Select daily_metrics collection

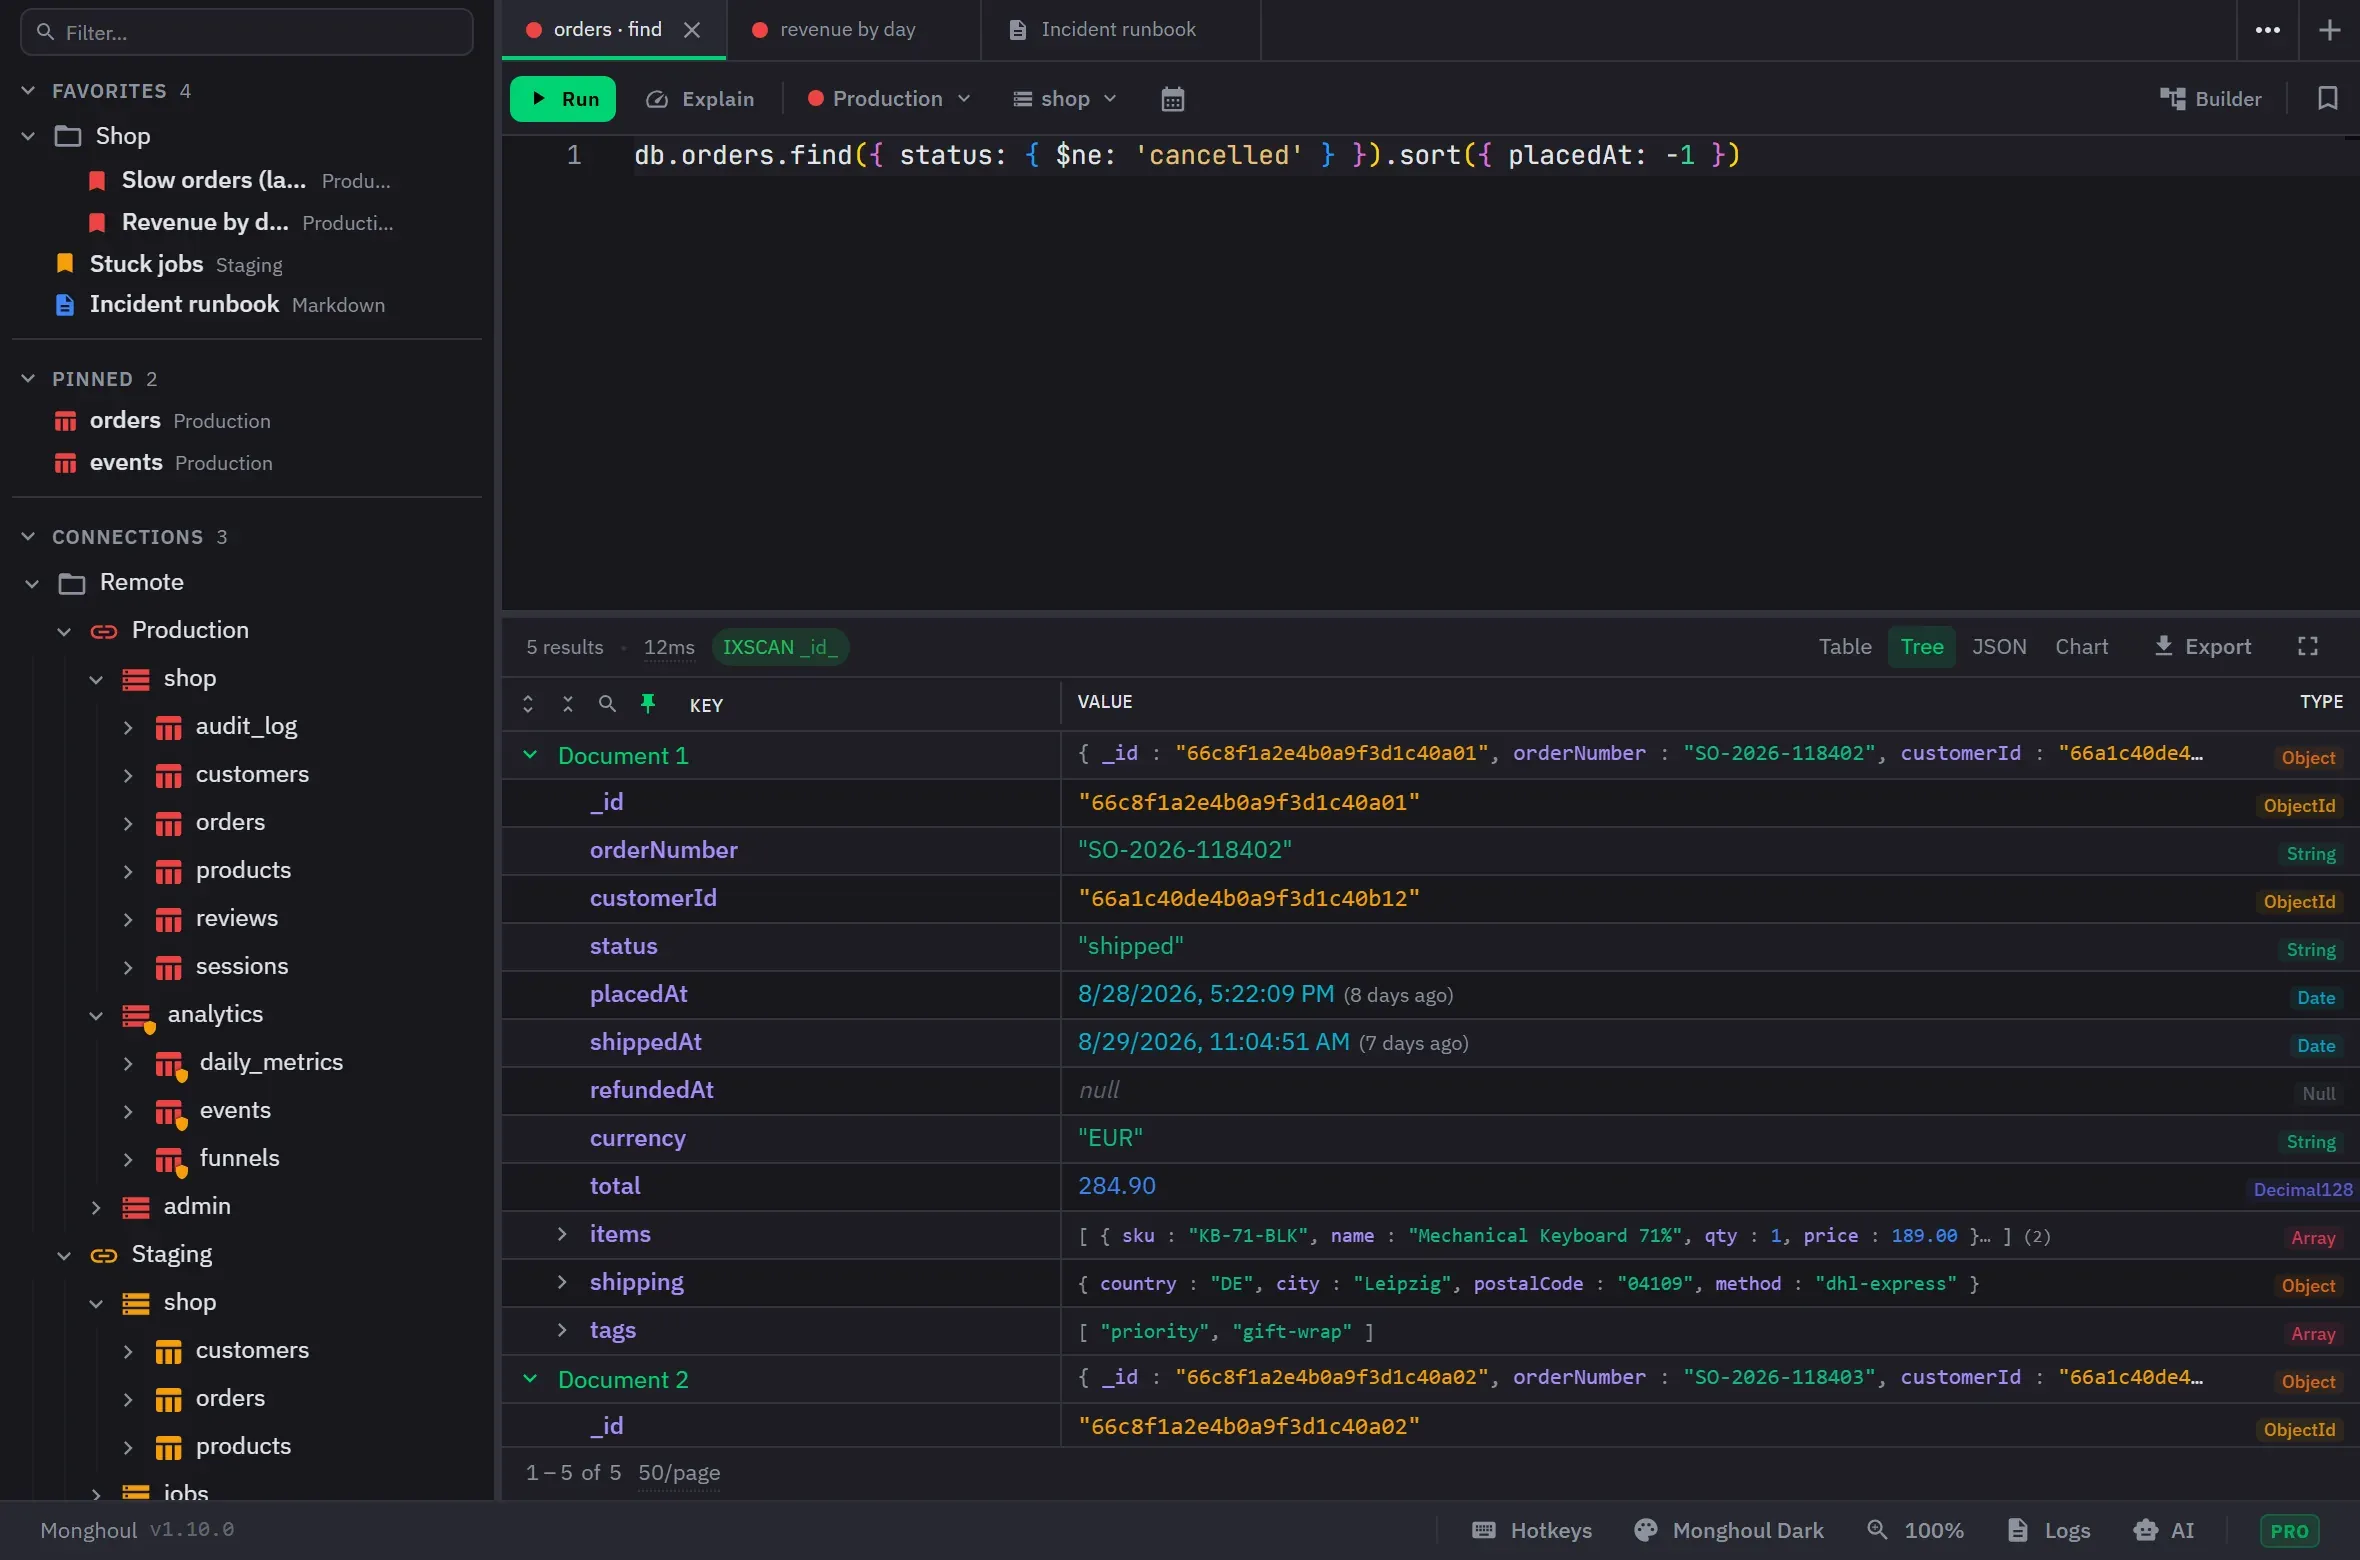click(271, 1063)
